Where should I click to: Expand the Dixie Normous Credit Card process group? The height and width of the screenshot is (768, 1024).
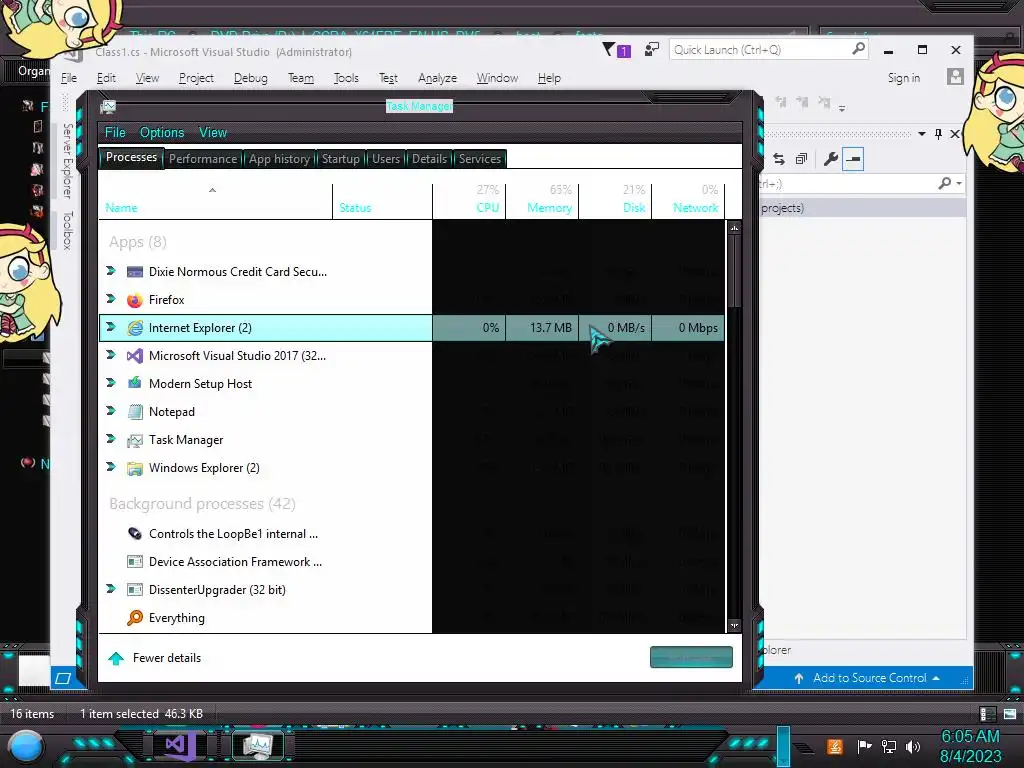tap(111, 271)
